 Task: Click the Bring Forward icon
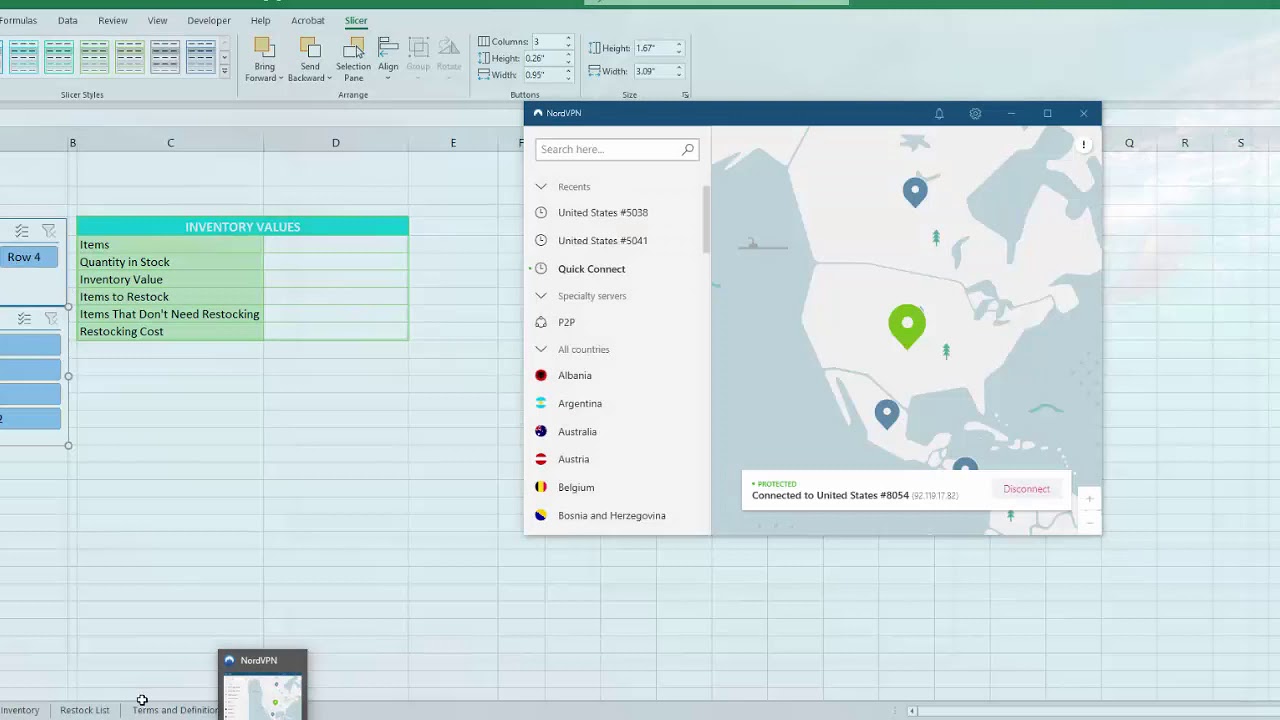pos(264,47)
